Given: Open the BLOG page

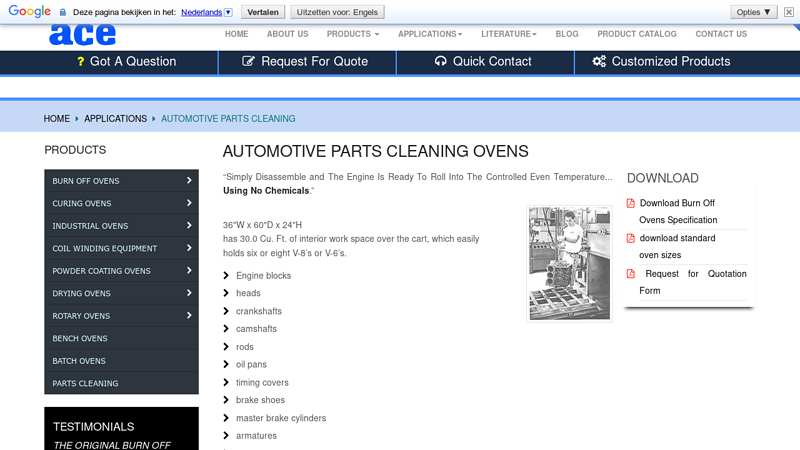Looking at the screenshot, I should point(567,34).
